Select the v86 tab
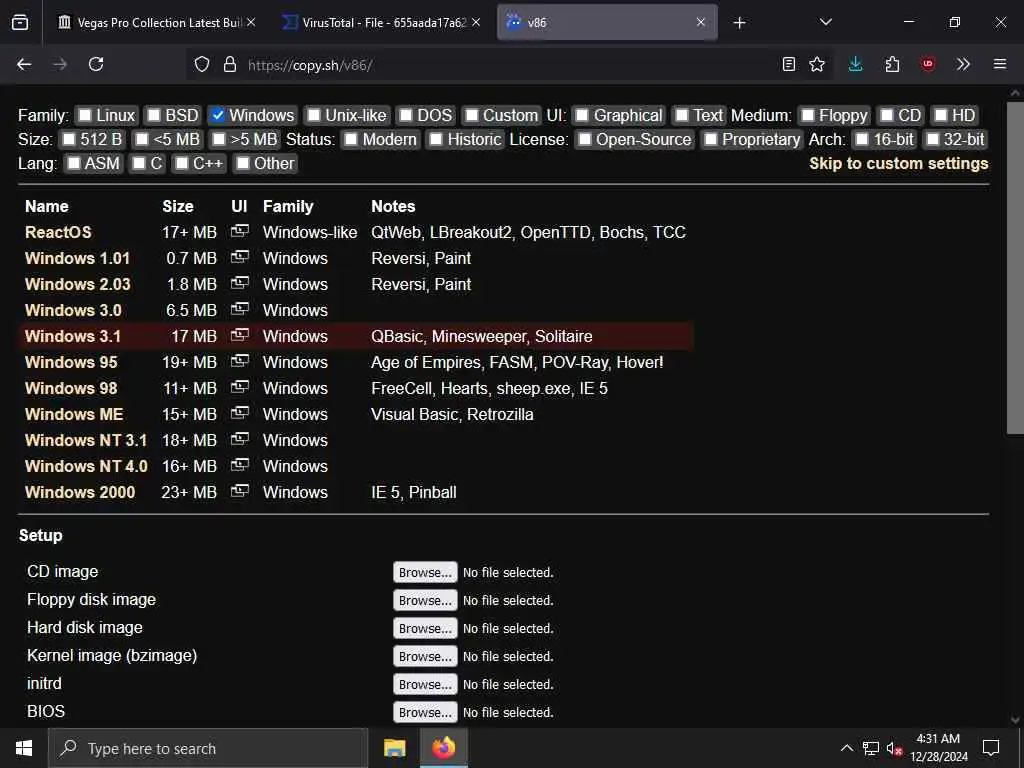This screenshot has width=1024, height=768. click(607, 22)
